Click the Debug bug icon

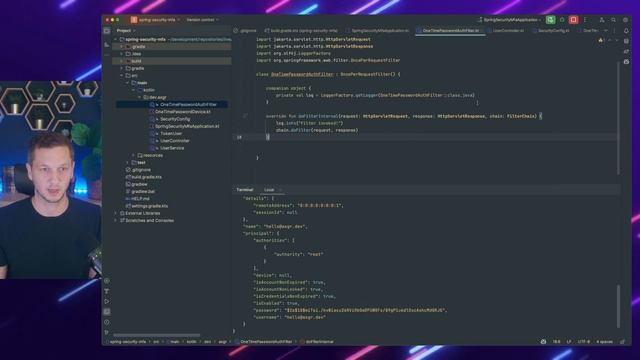tap(562, 20)
